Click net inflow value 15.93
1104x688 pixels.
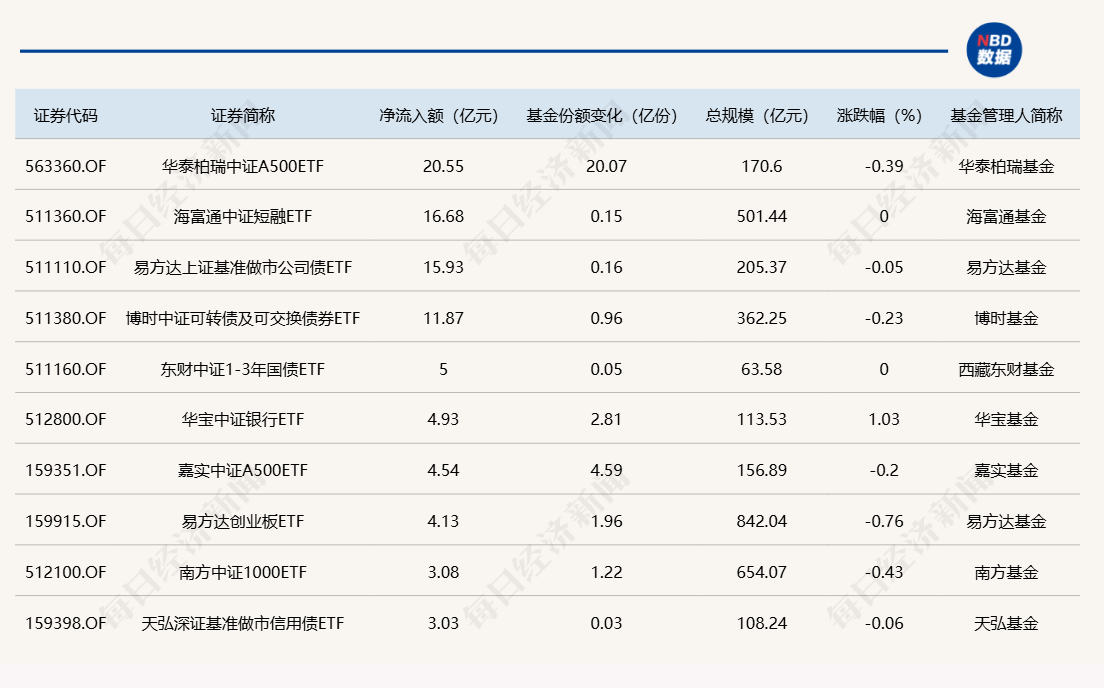coord(444,268)
